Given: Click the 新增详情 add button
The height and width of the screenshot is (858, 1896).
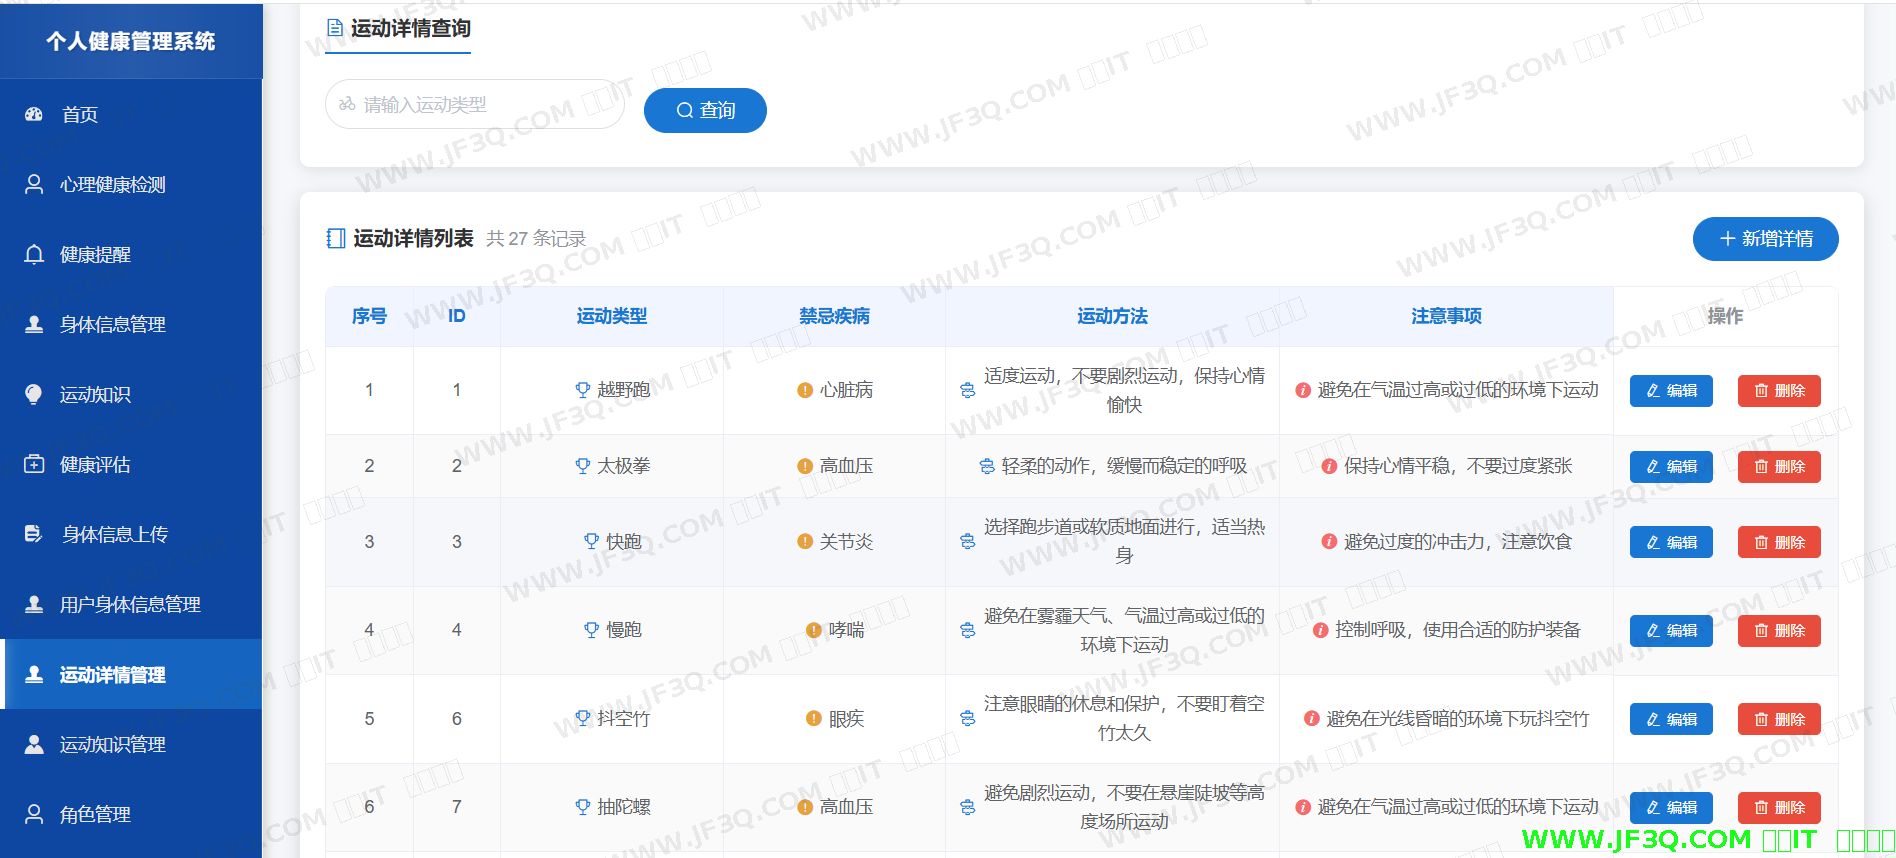Looking at the screenshot, I should [x=1765, y=239].
